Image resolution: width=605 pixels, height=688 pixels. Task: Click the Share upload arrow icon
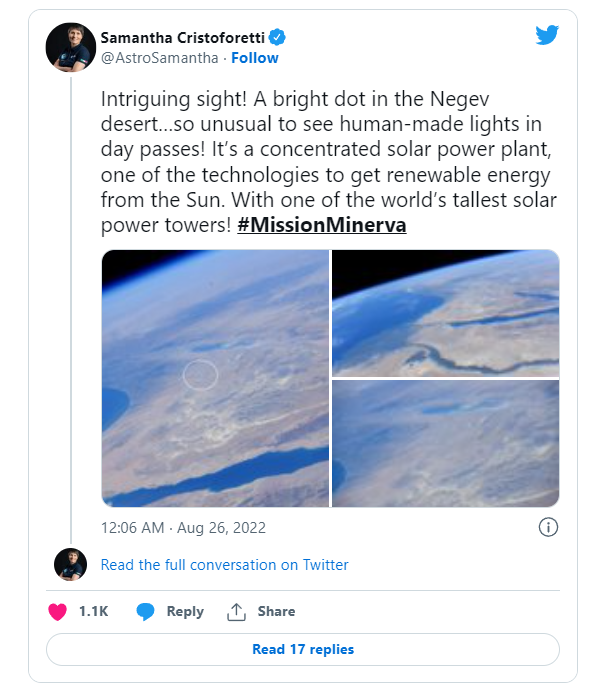pos(237,611)
